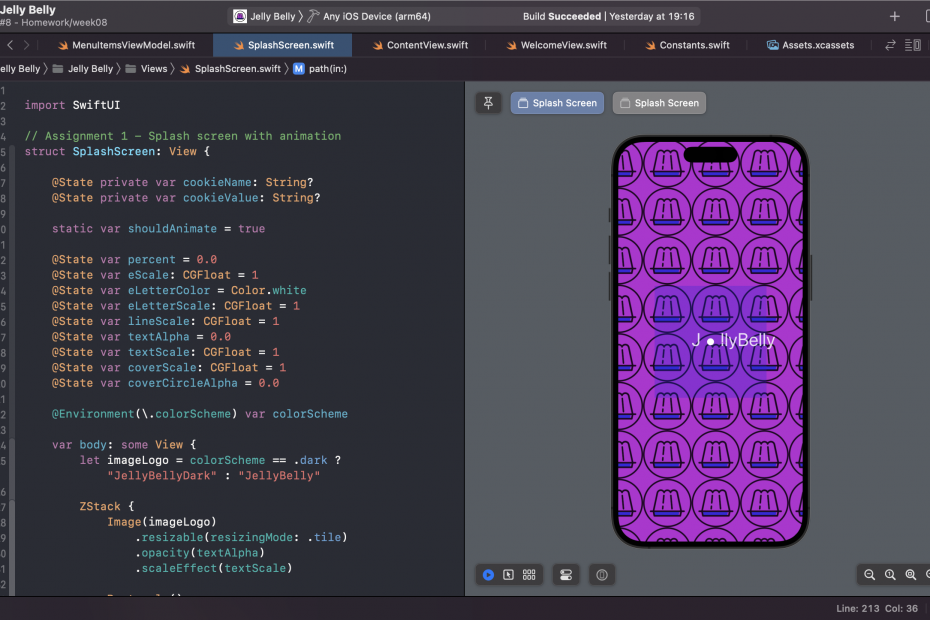Switch to selectable preview mode

[x=508, y=575]
